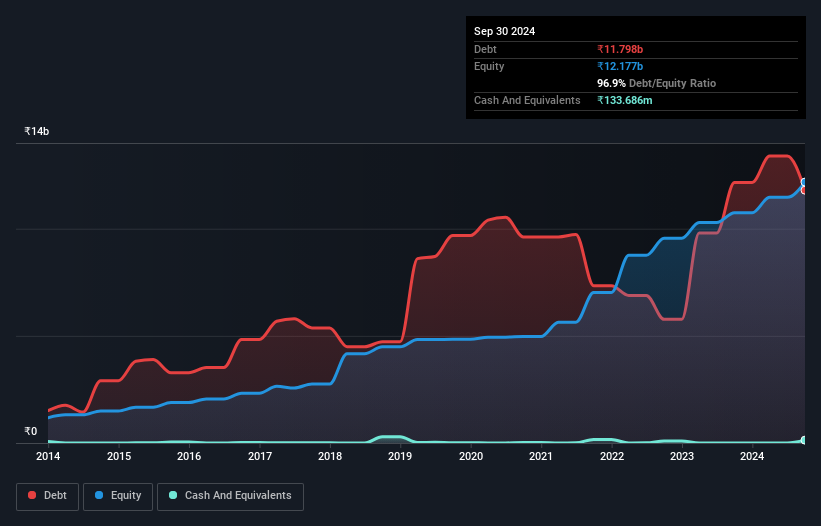Click the blue Equity legend dot

click(99, 495)
